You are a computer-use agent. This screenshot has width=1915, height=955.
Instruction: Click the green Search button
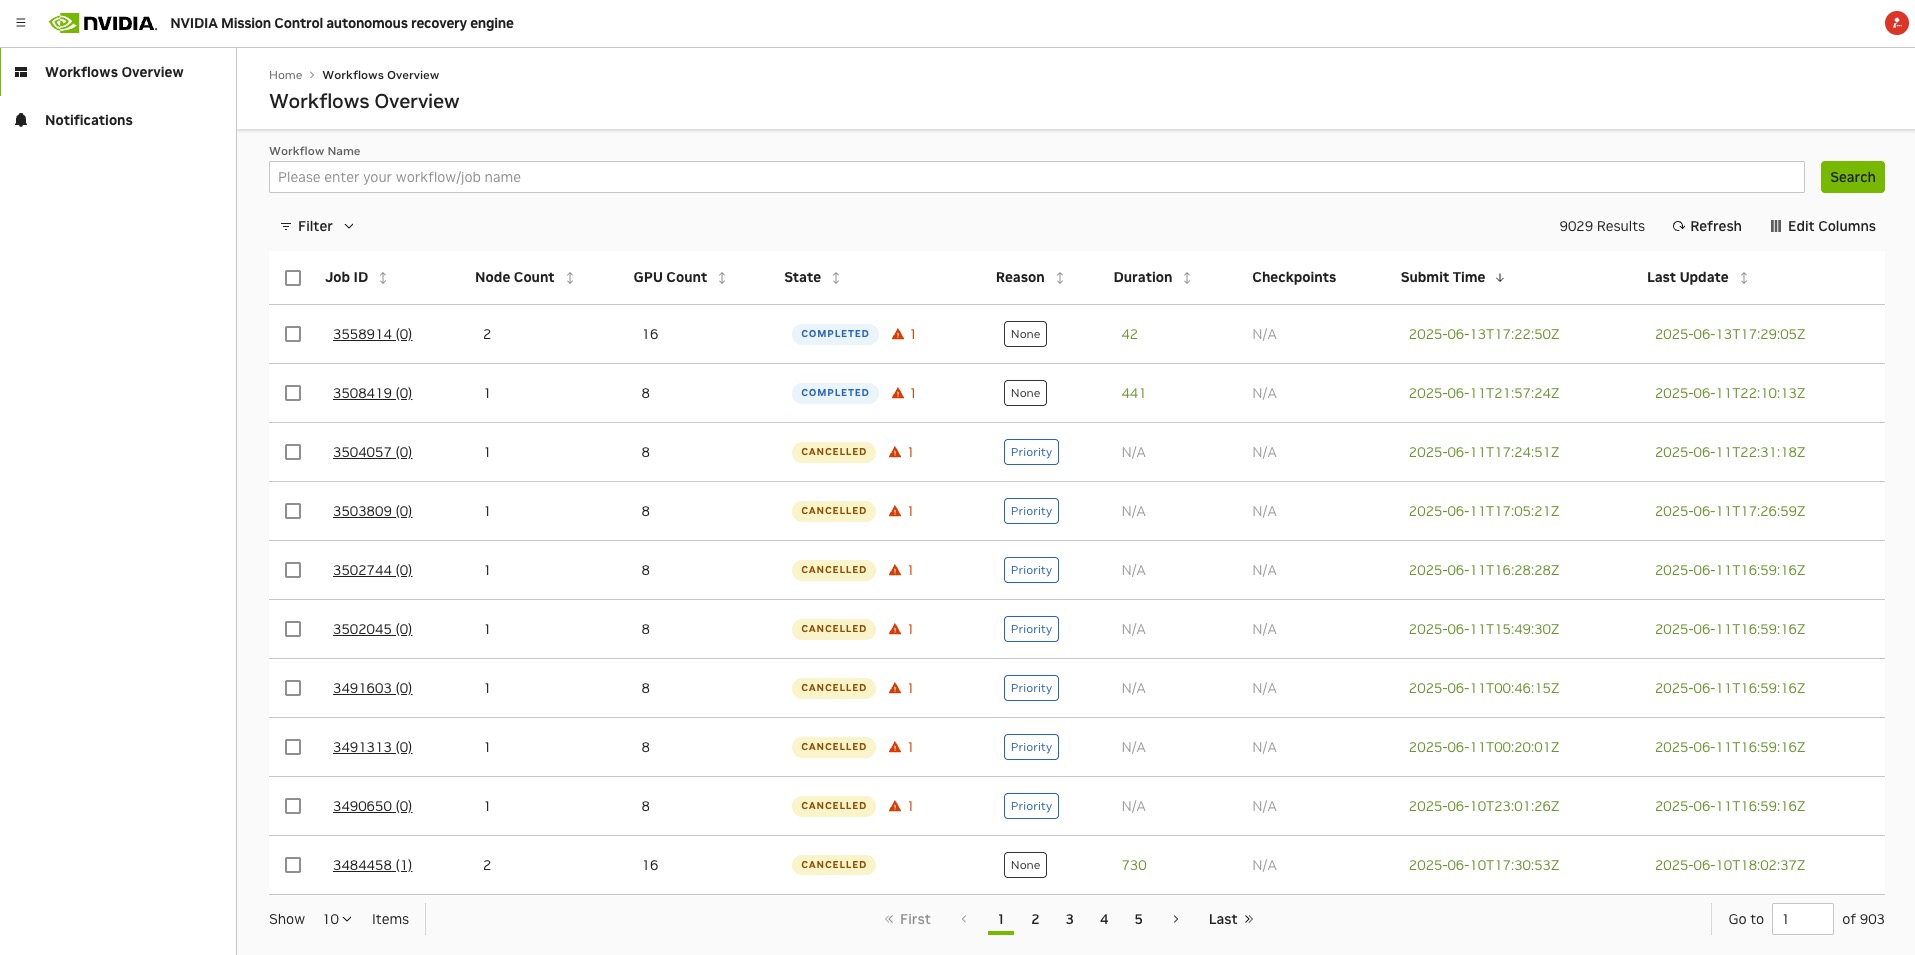tap(1852, 177)
